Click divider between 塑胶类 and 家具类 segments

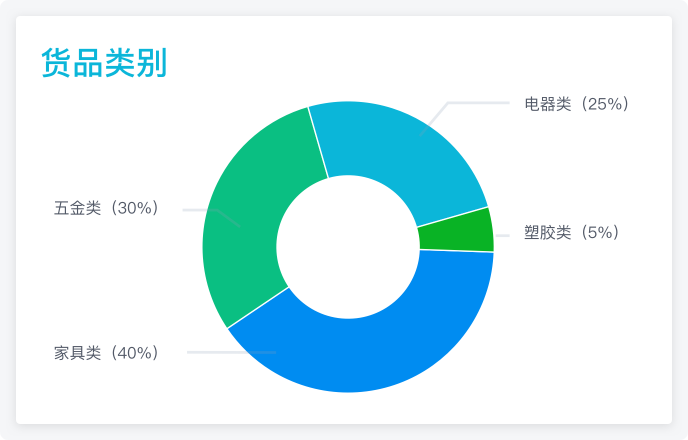(456, 251)
